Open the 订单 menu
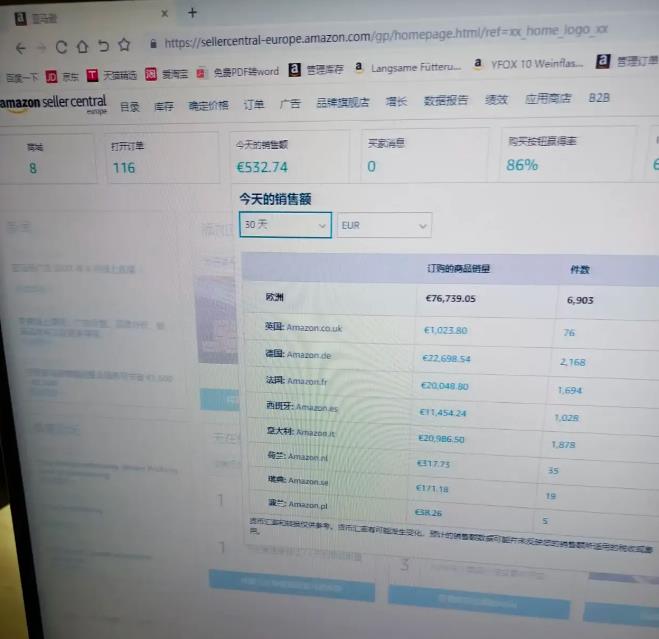Screen dimensions: 659x639 coord(254,104)
